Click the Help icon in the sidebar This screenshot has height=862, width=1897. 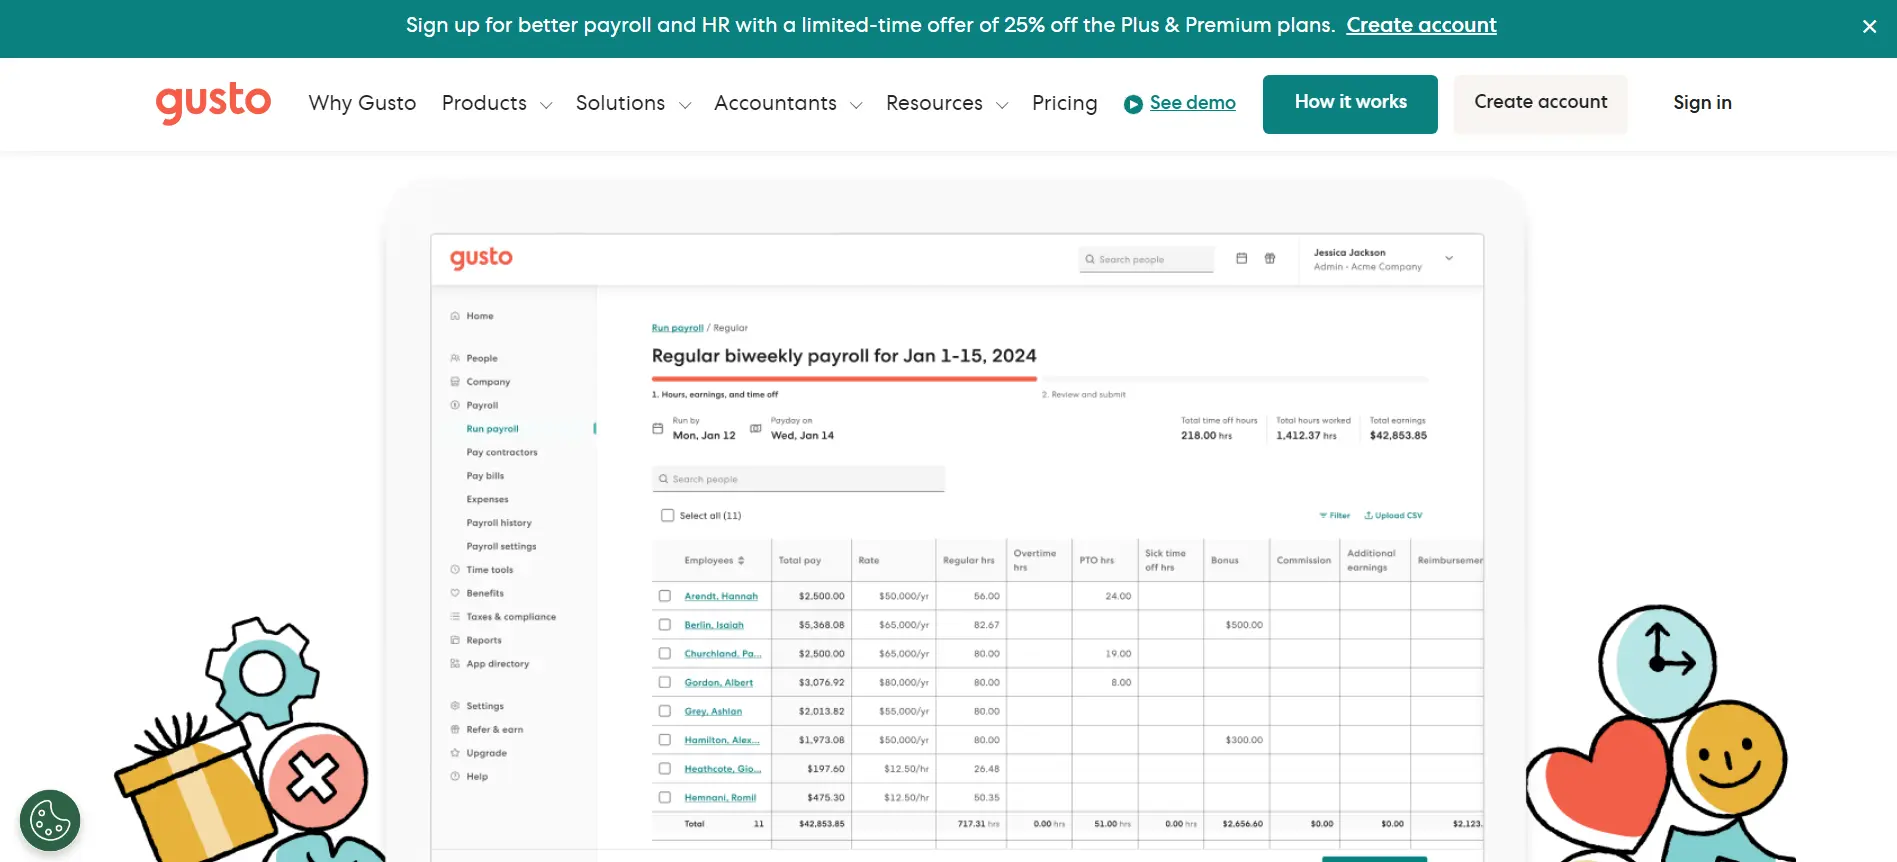455,776
